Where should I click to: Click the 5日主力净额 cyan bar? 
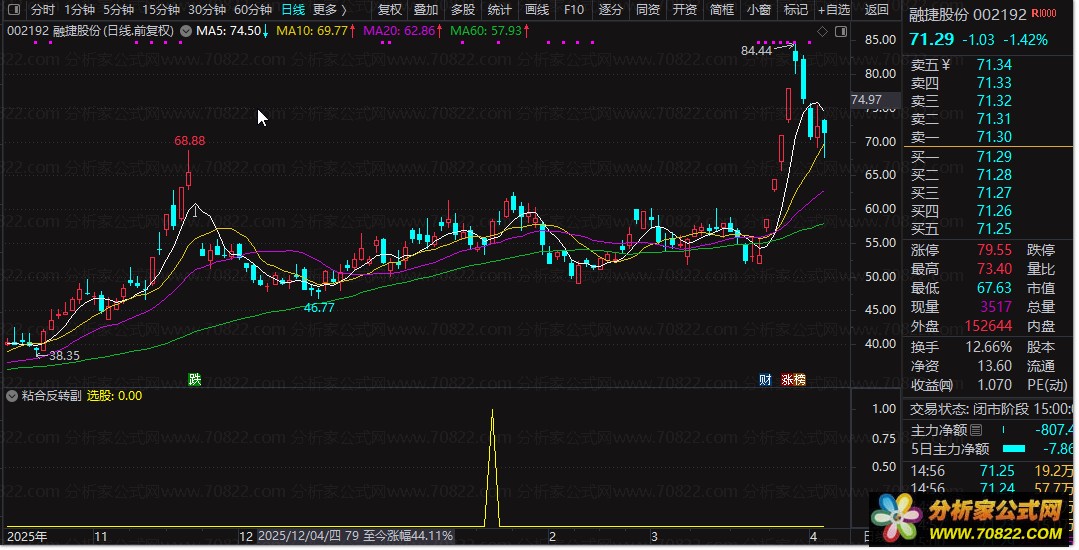1014,449
